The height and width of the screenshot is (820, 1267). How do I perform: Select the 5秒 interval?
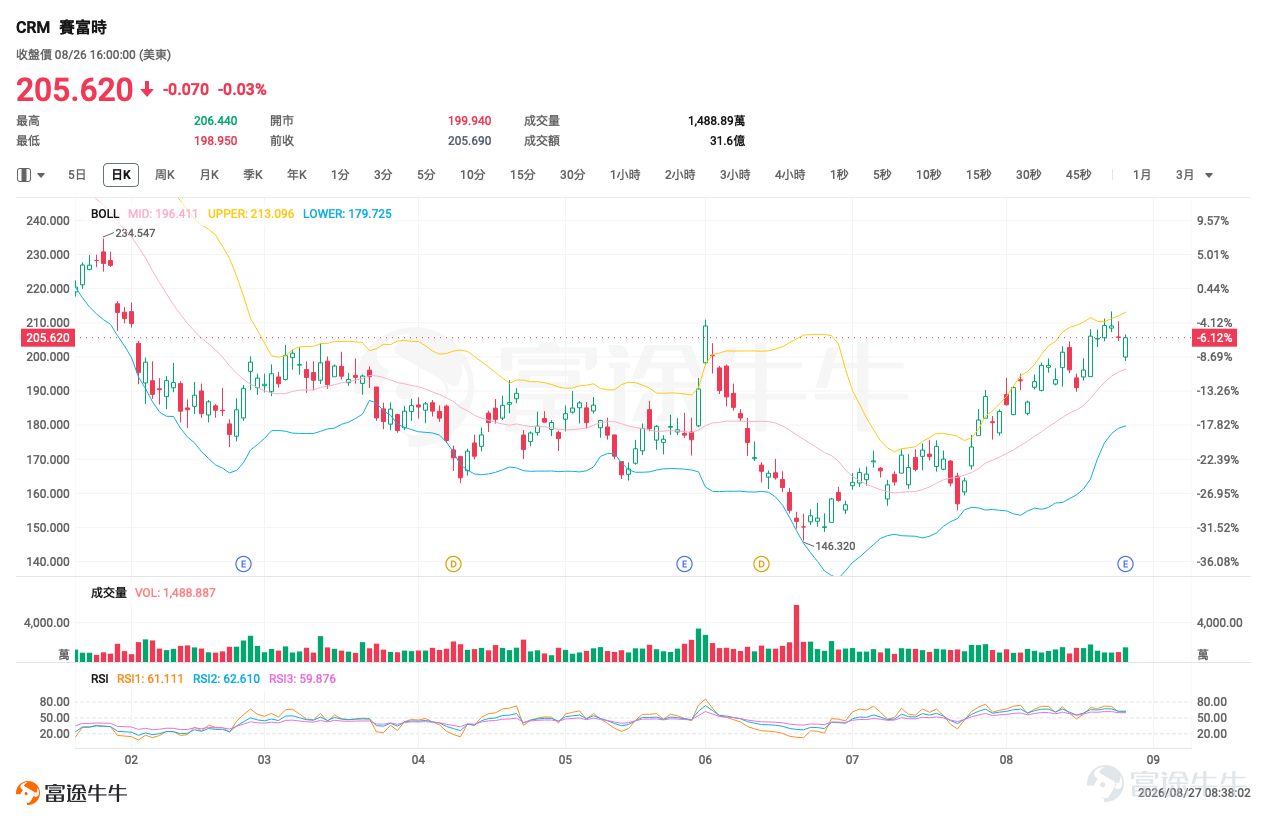coord(881,175)
